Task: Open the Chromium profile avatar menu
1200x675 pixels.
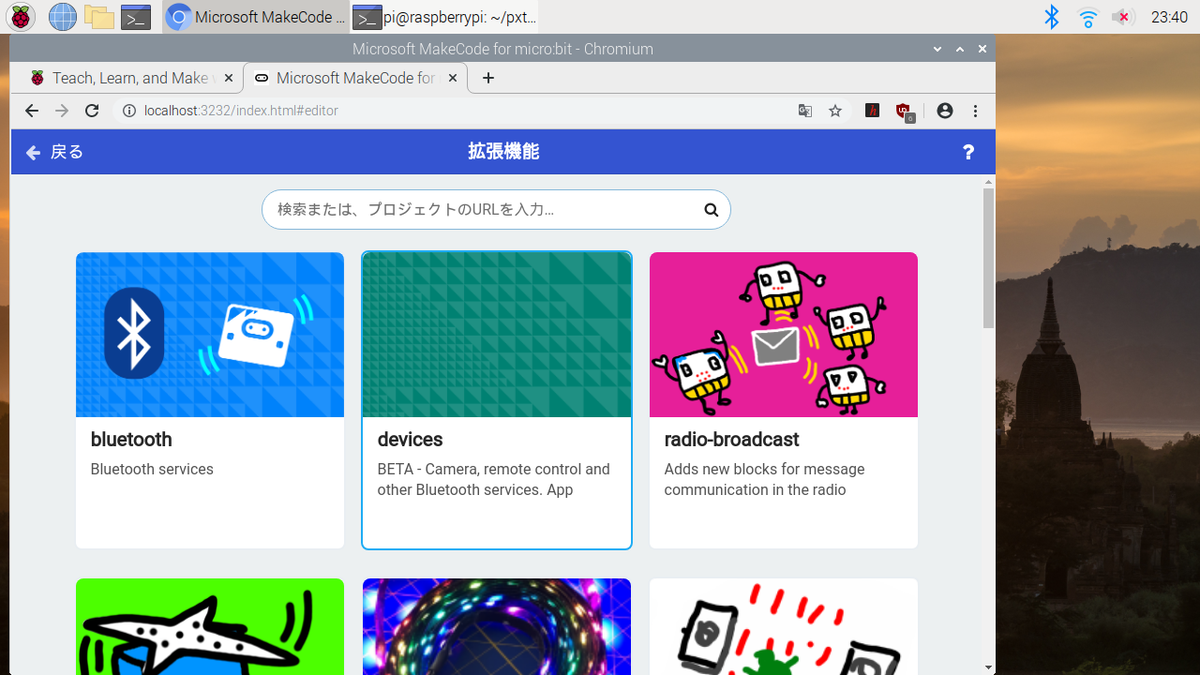Action: coord(945,111)
